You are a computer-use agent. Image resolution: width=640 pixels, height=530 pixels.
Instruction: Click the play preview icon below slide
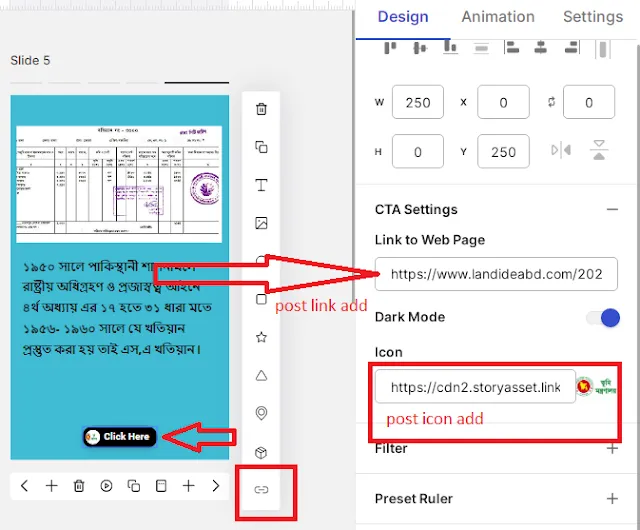(x=106, y=486)
